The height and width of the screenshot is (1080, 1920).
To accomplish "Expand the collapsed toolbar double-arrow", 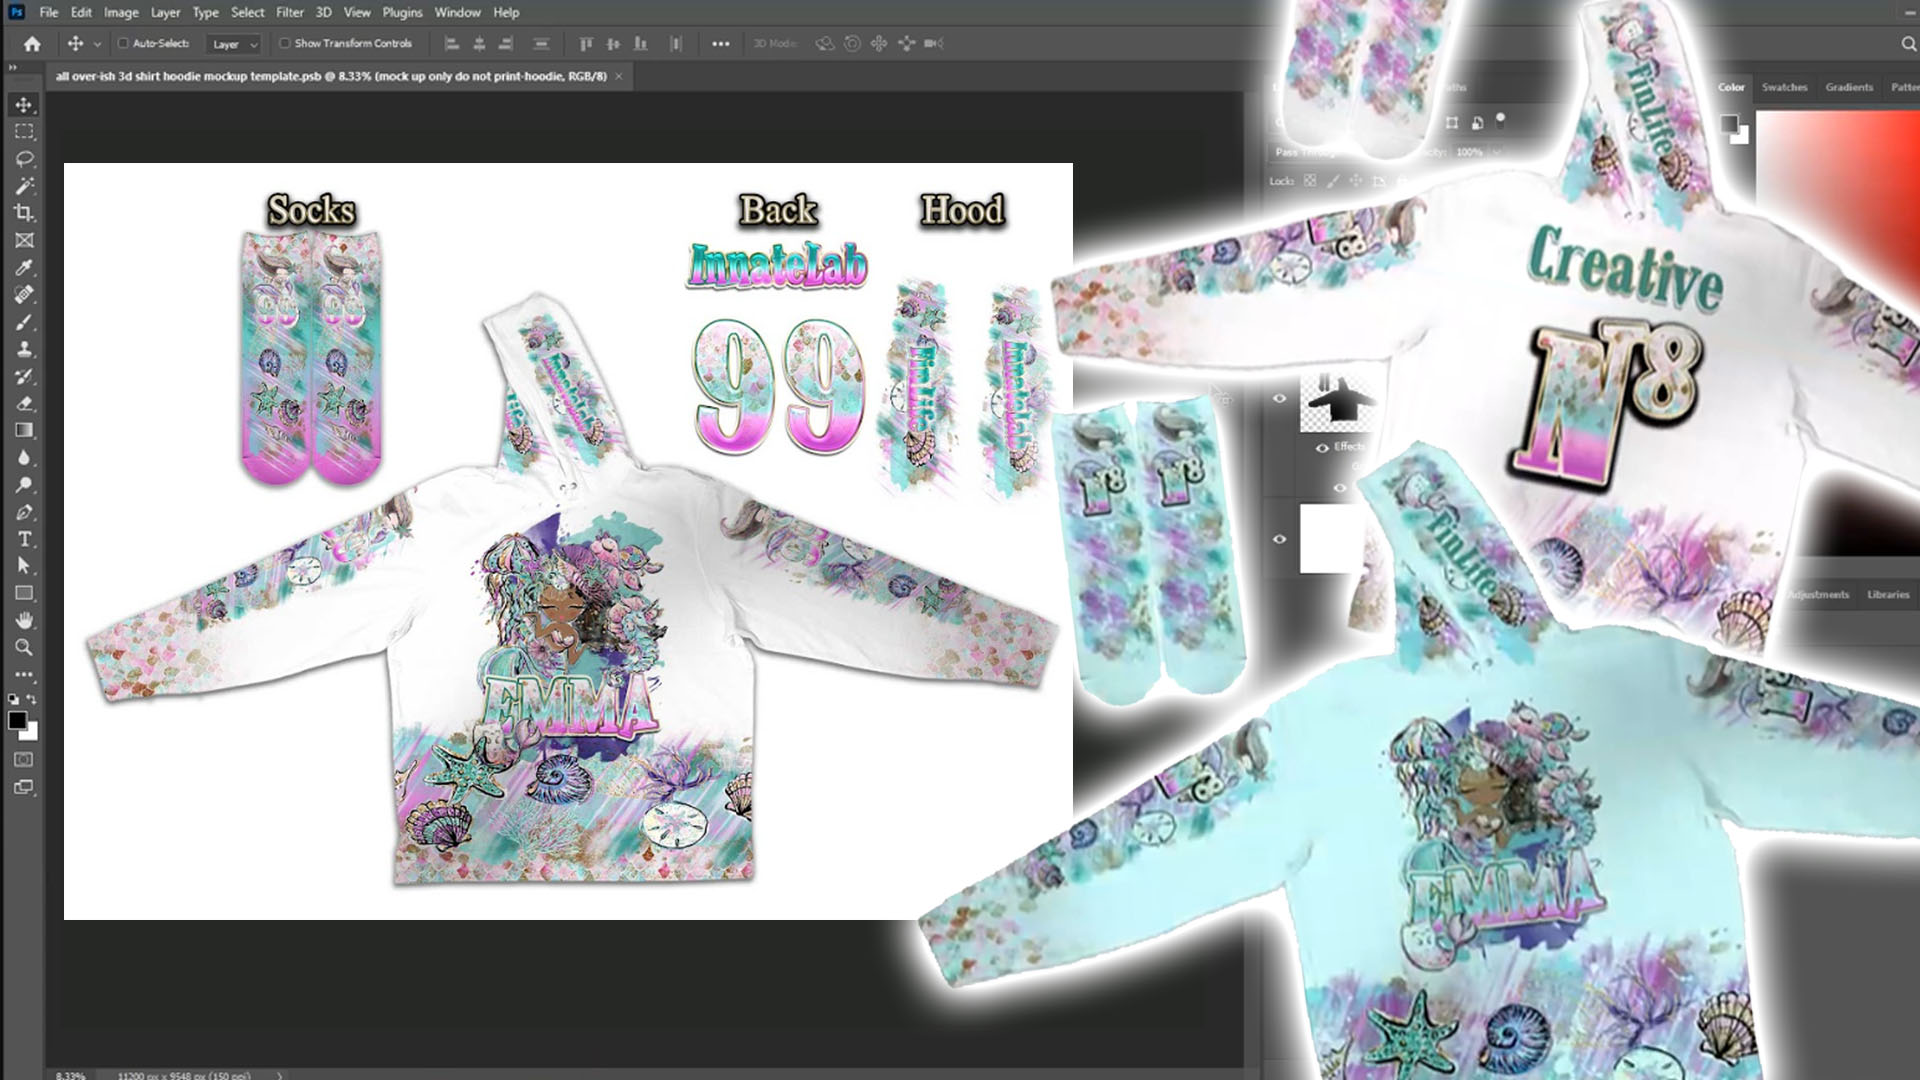I will (x=13, y=67).
